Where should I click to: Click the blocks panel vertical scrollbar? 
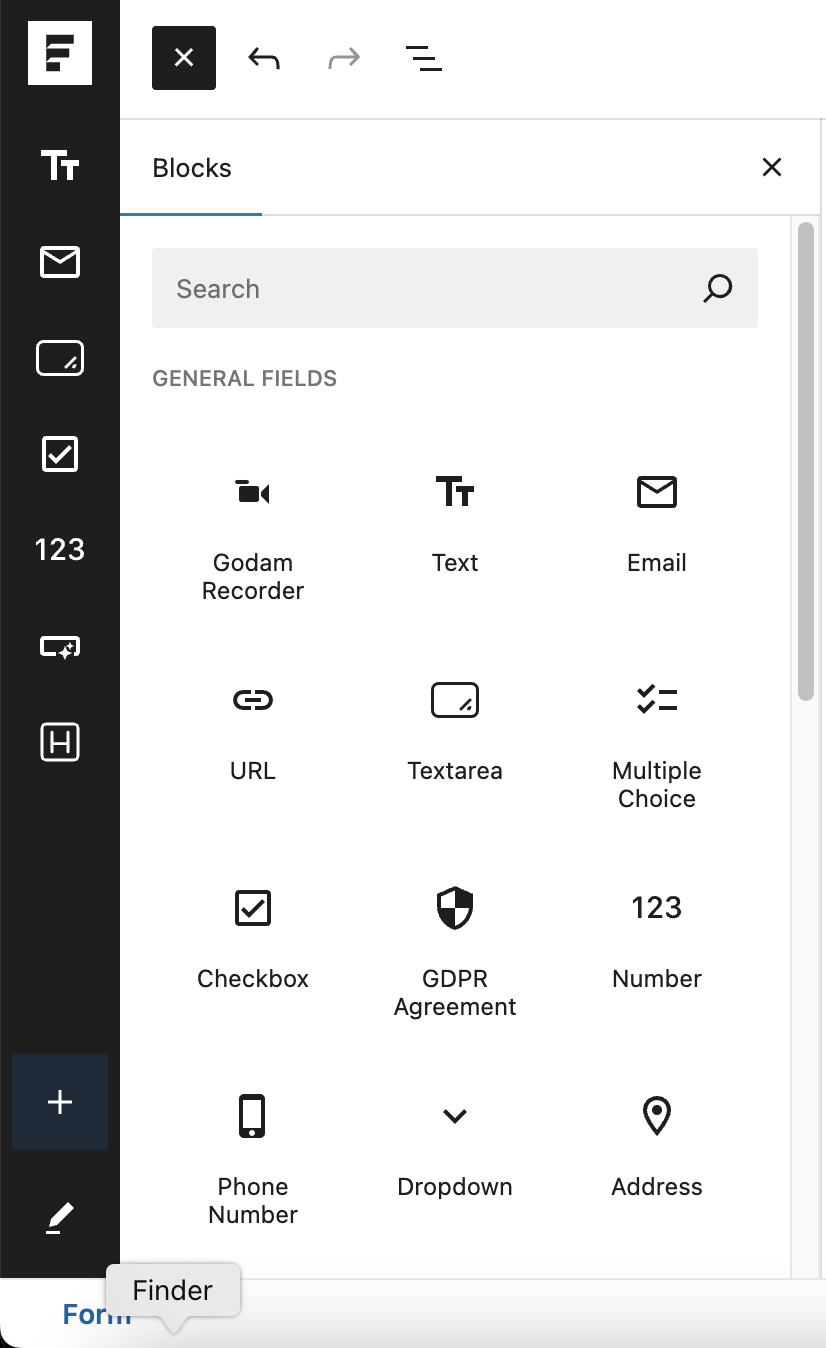pos(806,460)
